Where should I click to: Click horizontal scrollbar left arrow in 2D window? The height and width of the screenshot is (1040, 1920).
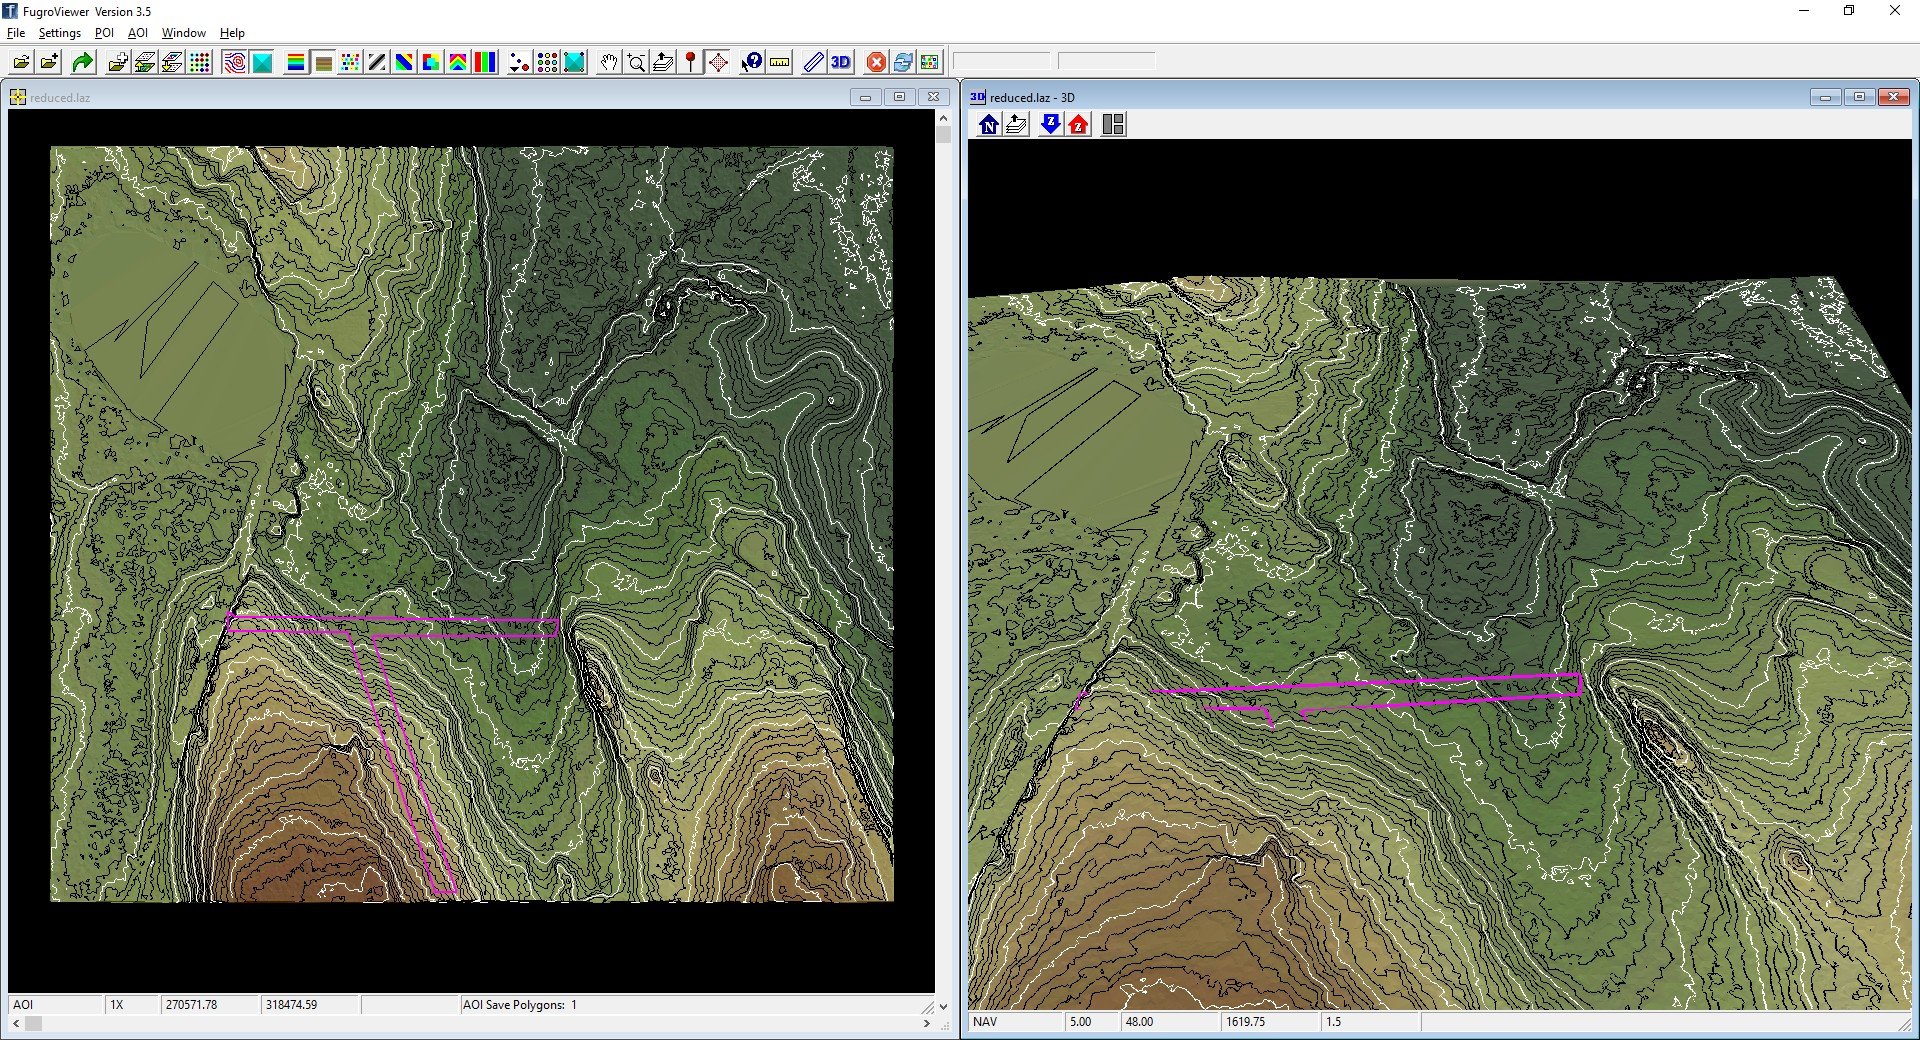pyautogui.click(x=15, y=1024)
